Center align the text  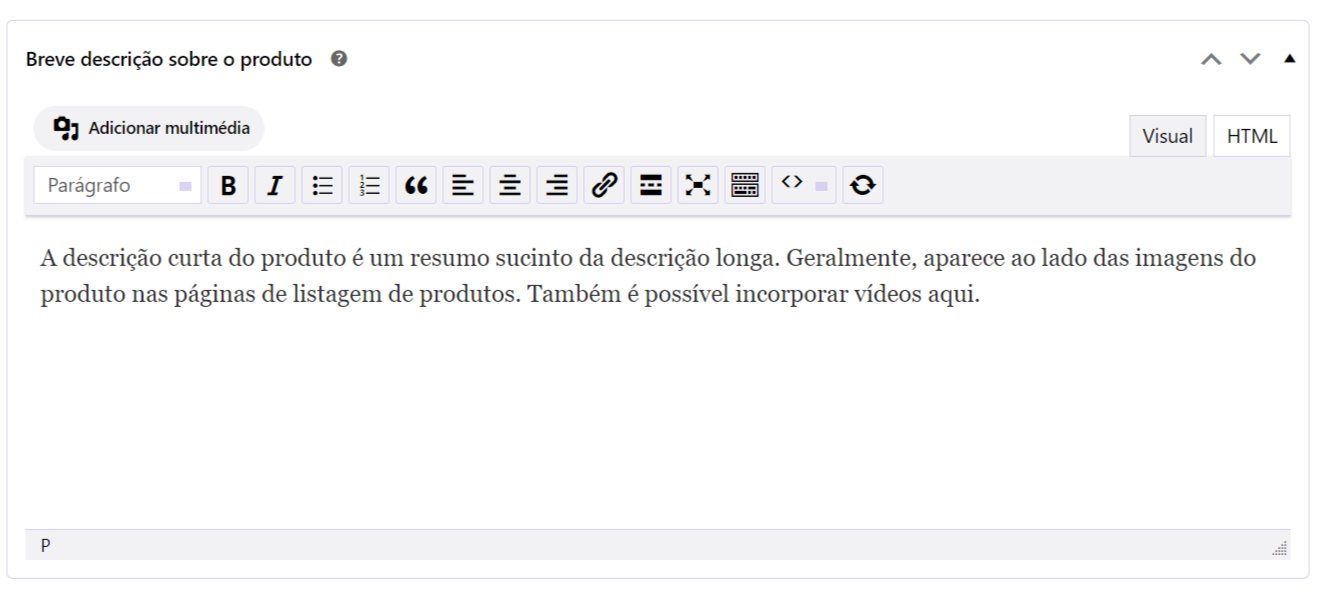pyautogui.click(x=510, y=185)
